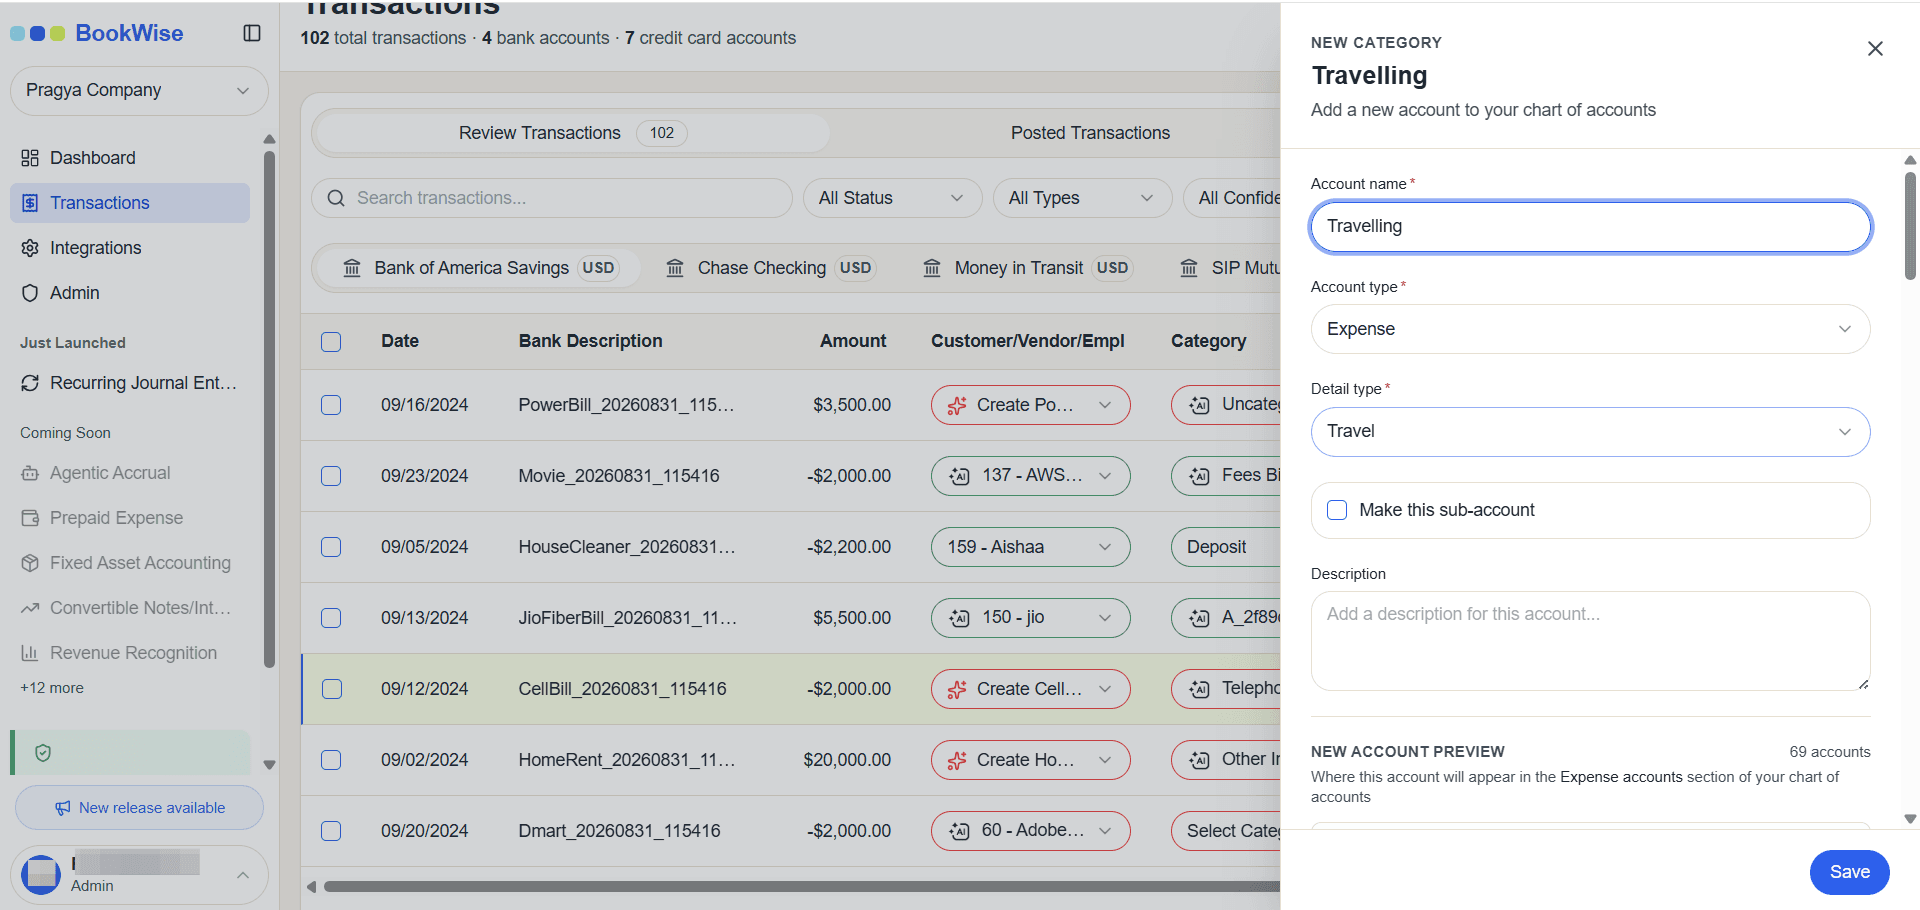This screenshot has width=1920, height=910.
Task: Click the Integrations gear icon
Action: pos(30,248)
